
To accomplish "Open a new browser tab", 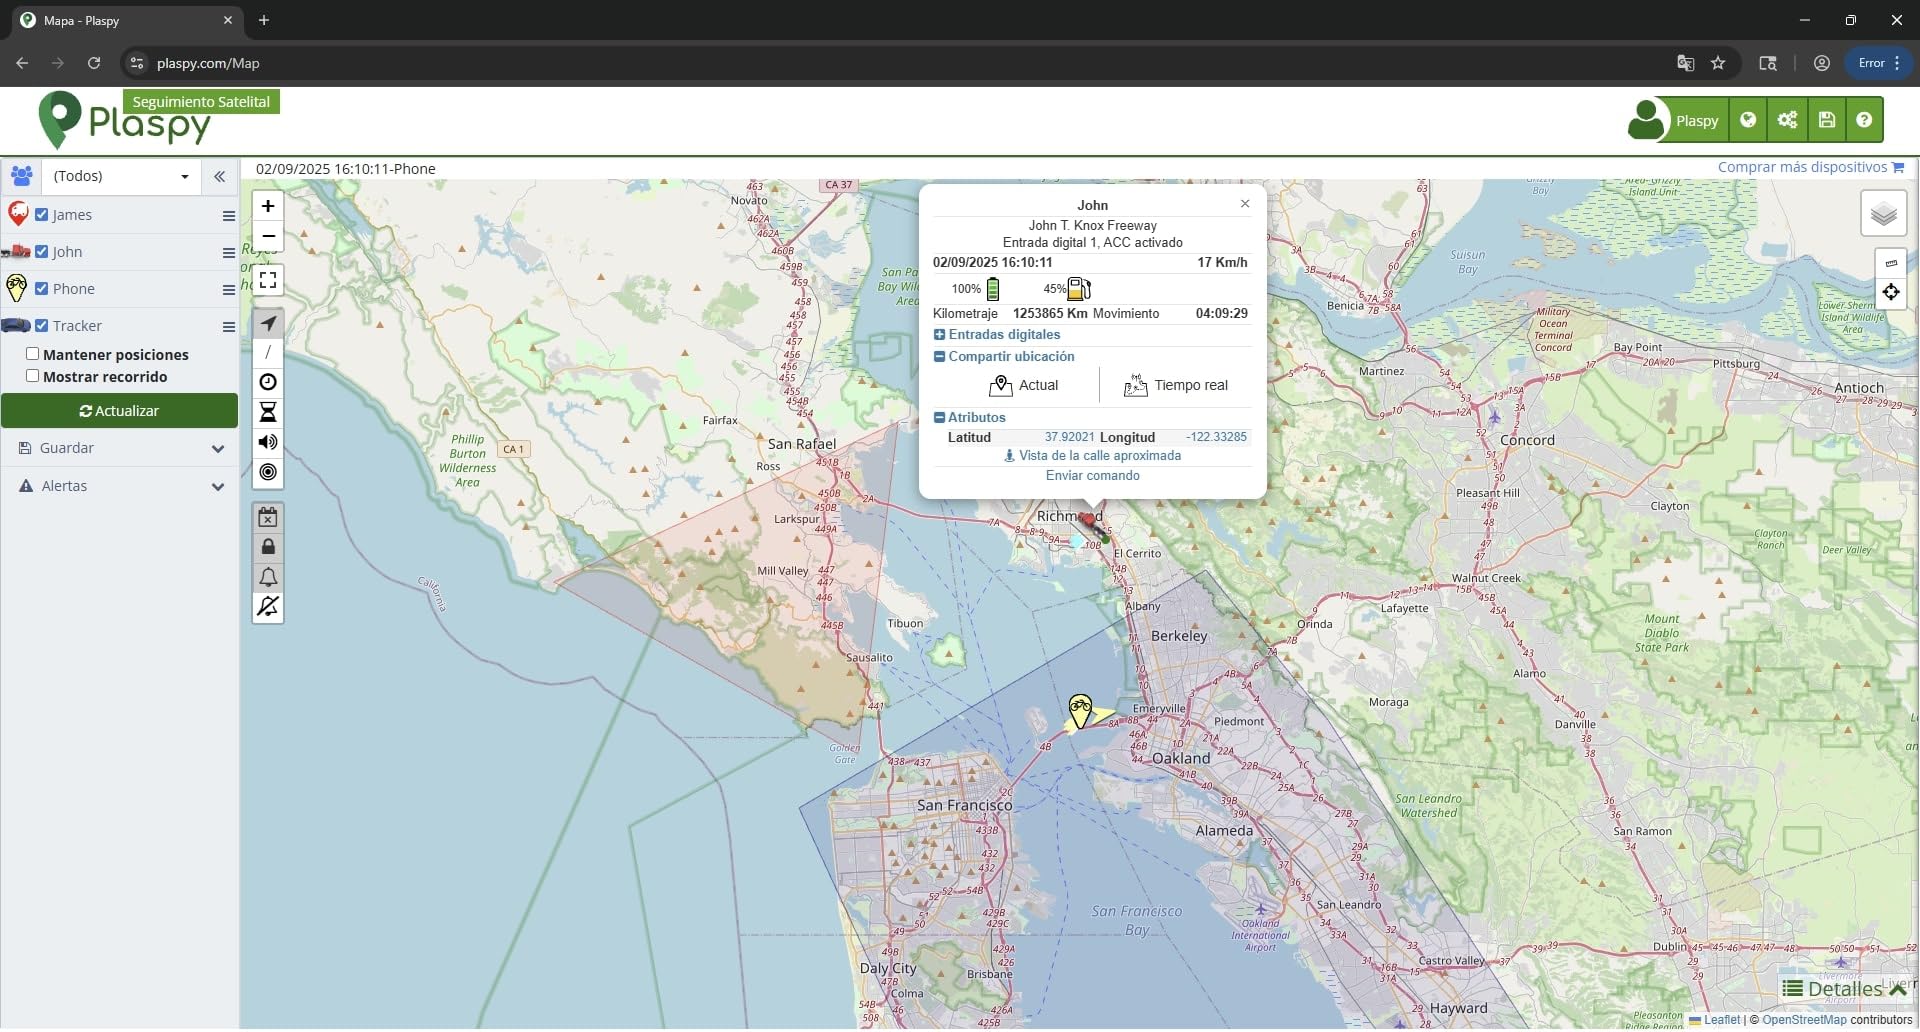I will click(x=264, y=20).
